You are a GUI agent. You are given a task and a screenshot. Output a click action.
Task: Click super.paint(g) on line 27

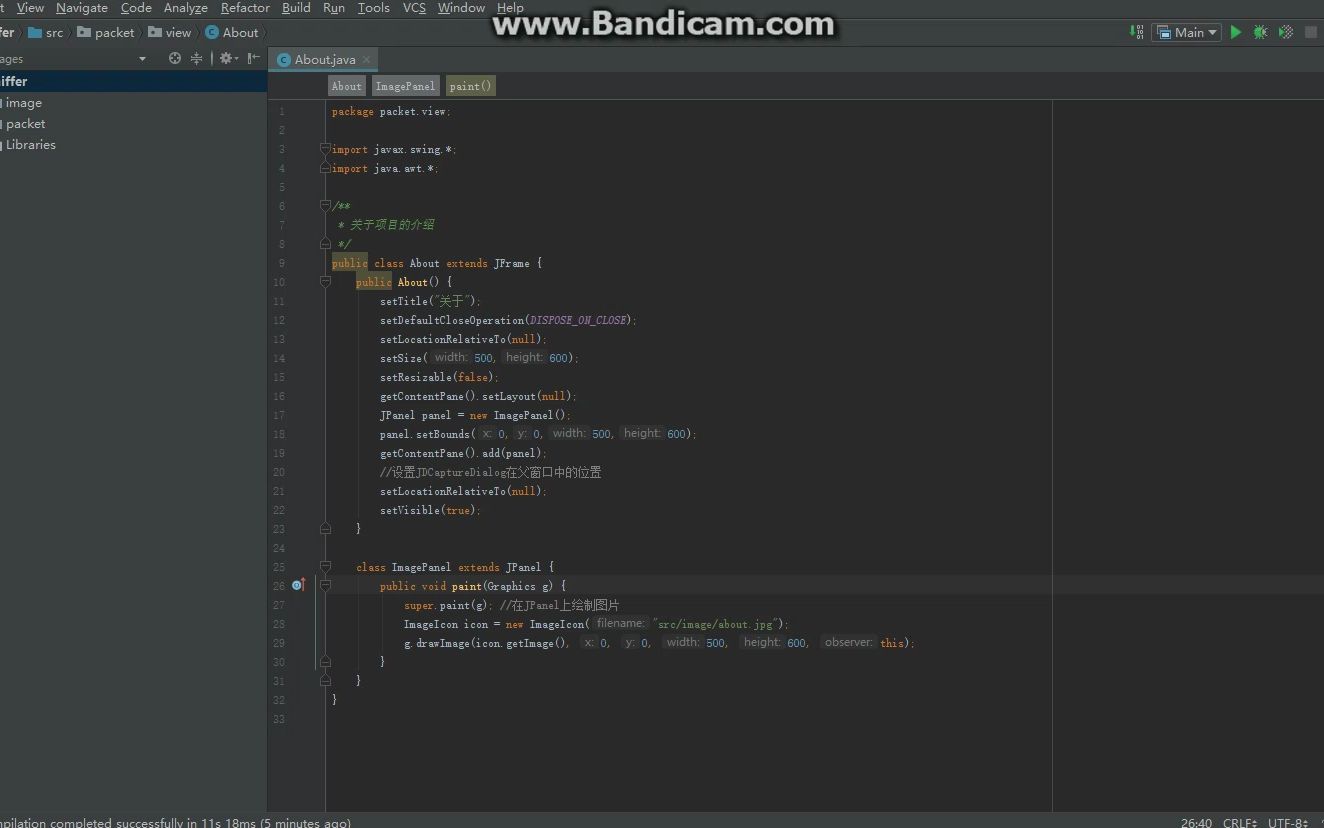coord(446,606)
